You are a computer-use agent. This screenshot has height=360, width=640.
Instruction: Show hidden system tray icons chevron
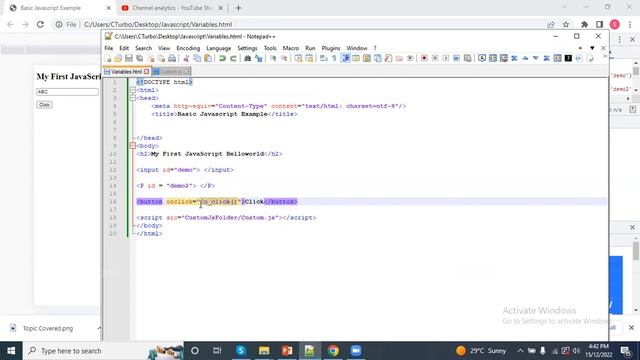point(520,351)
